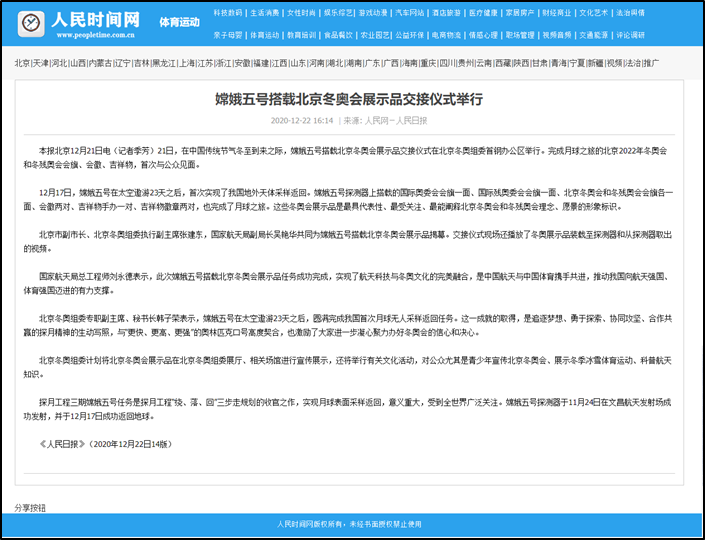The image size is (705, 540).
Task: Choose the 新疆 region link
Action: [x=596, y=63]
